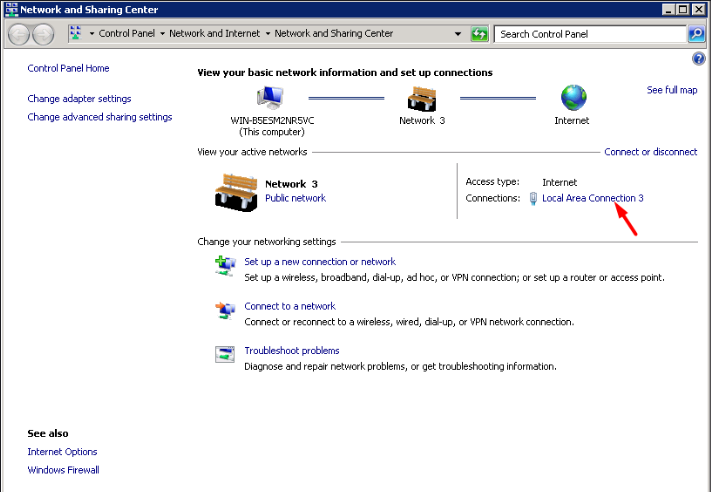711x492 pixels.
Task: Click the help question mark icon
Action: [x=699, y=59]
